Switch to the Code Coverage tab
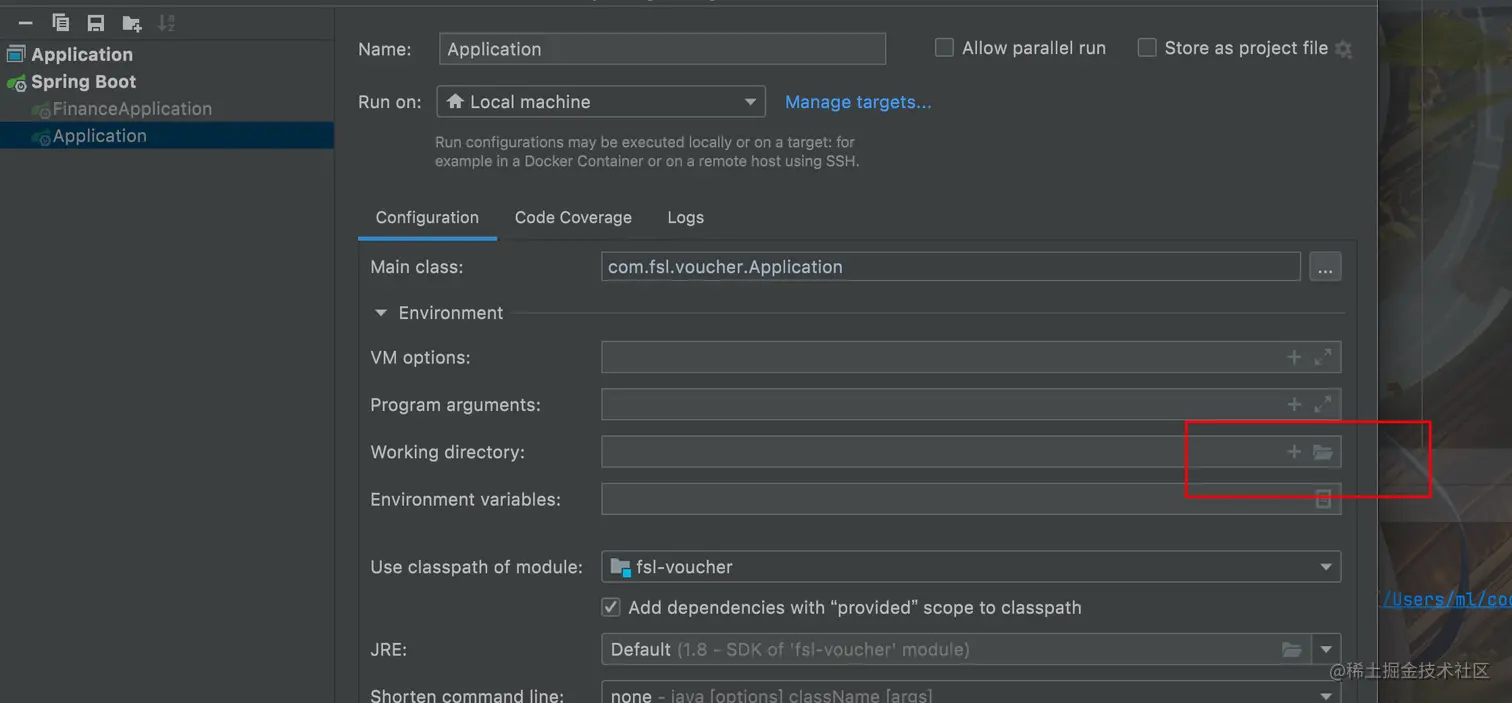 573,217
